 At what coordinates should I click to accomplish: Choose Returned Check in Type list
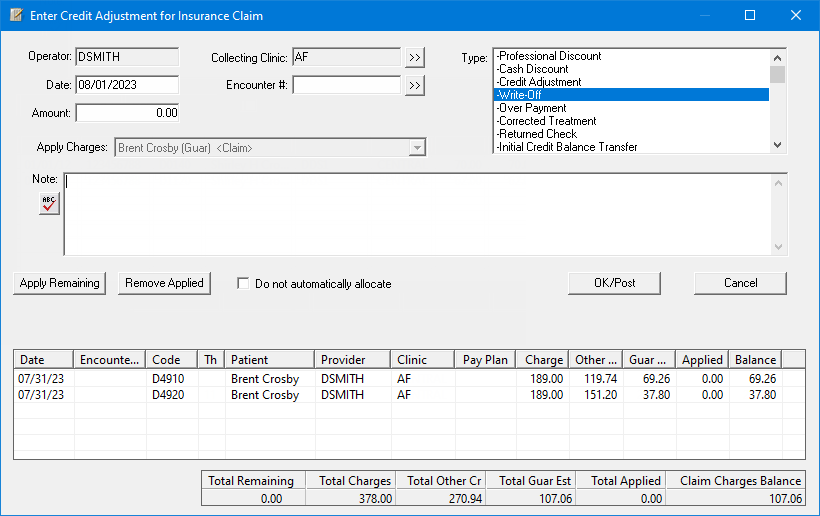[x=631, y=134]
